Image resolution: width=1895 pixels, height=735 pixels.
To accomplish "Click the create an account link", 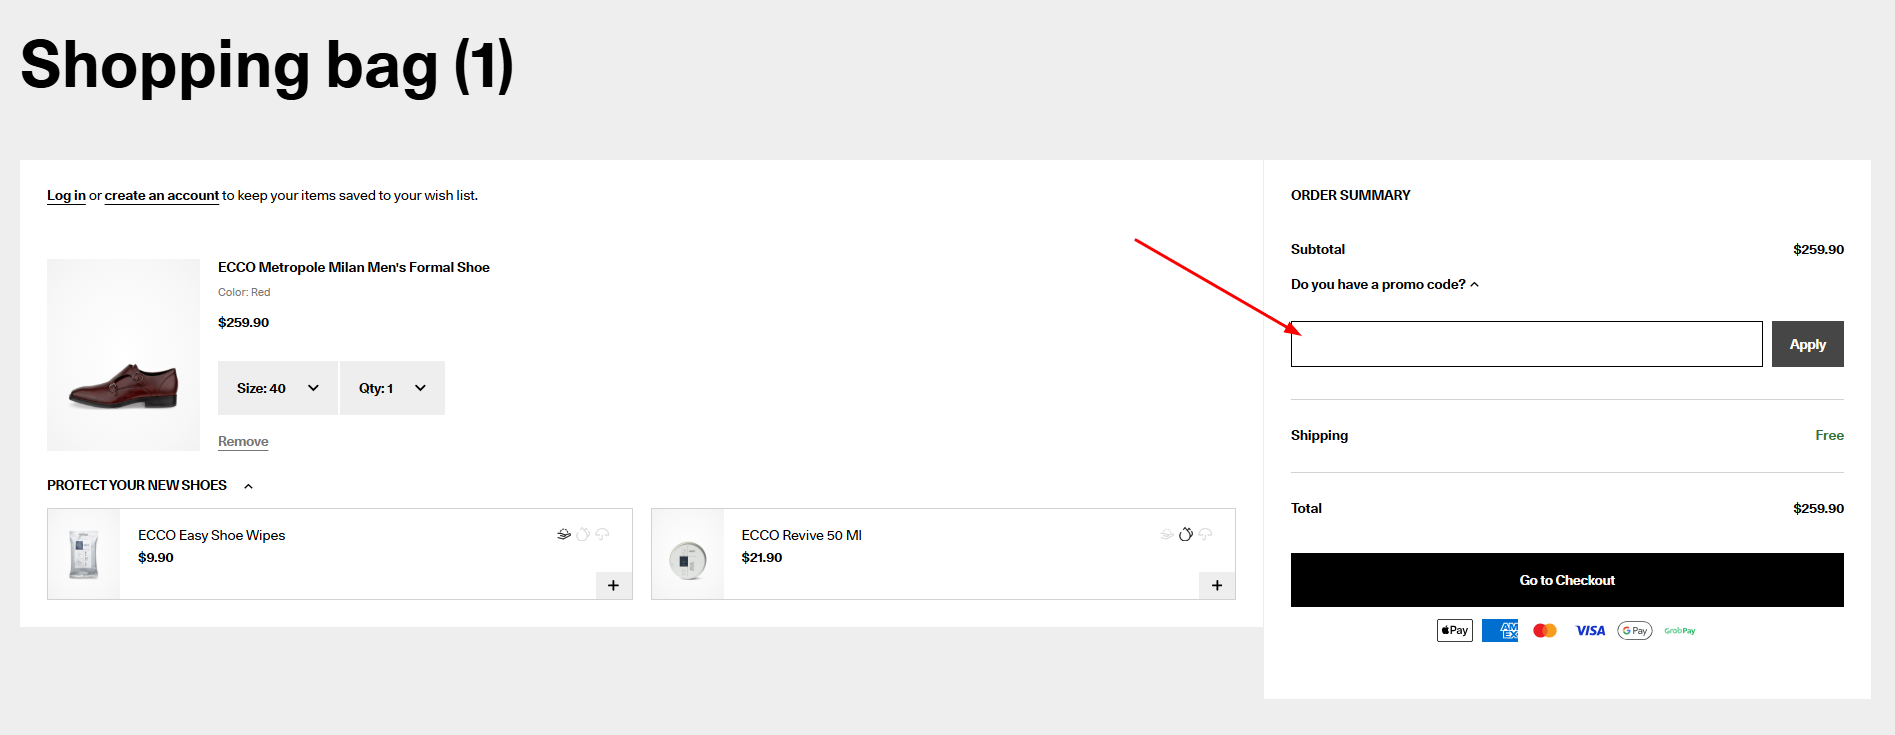I will (161, 196).
